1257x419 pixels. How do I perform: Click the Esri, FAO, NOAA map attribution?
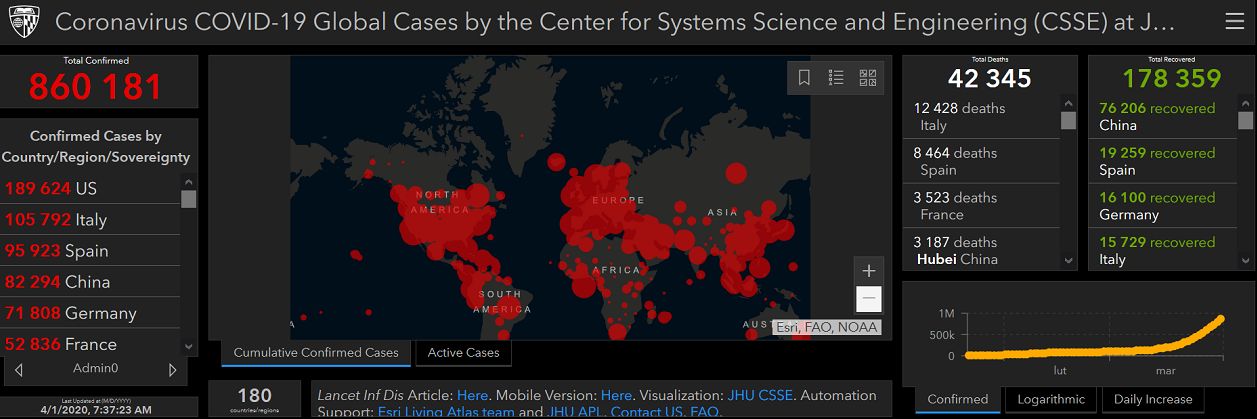[827, 327]
